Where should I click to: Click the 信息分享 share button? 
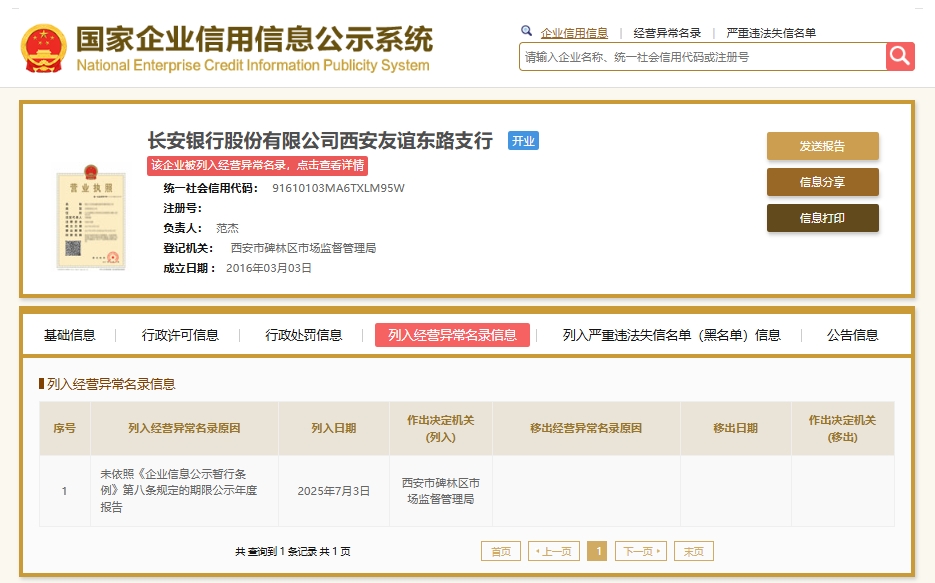(x=822, y=182)
